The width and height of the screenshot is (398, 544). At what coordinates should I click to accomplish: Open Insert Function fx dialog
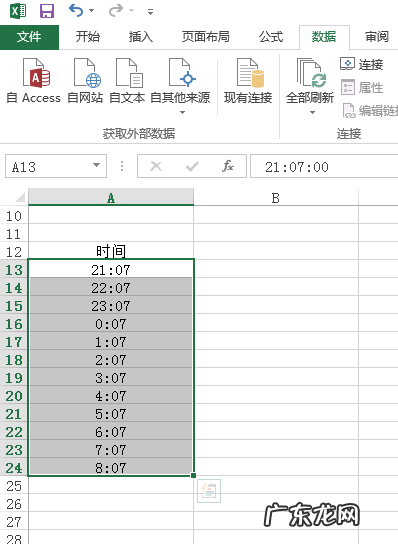(x=228, y=167)
